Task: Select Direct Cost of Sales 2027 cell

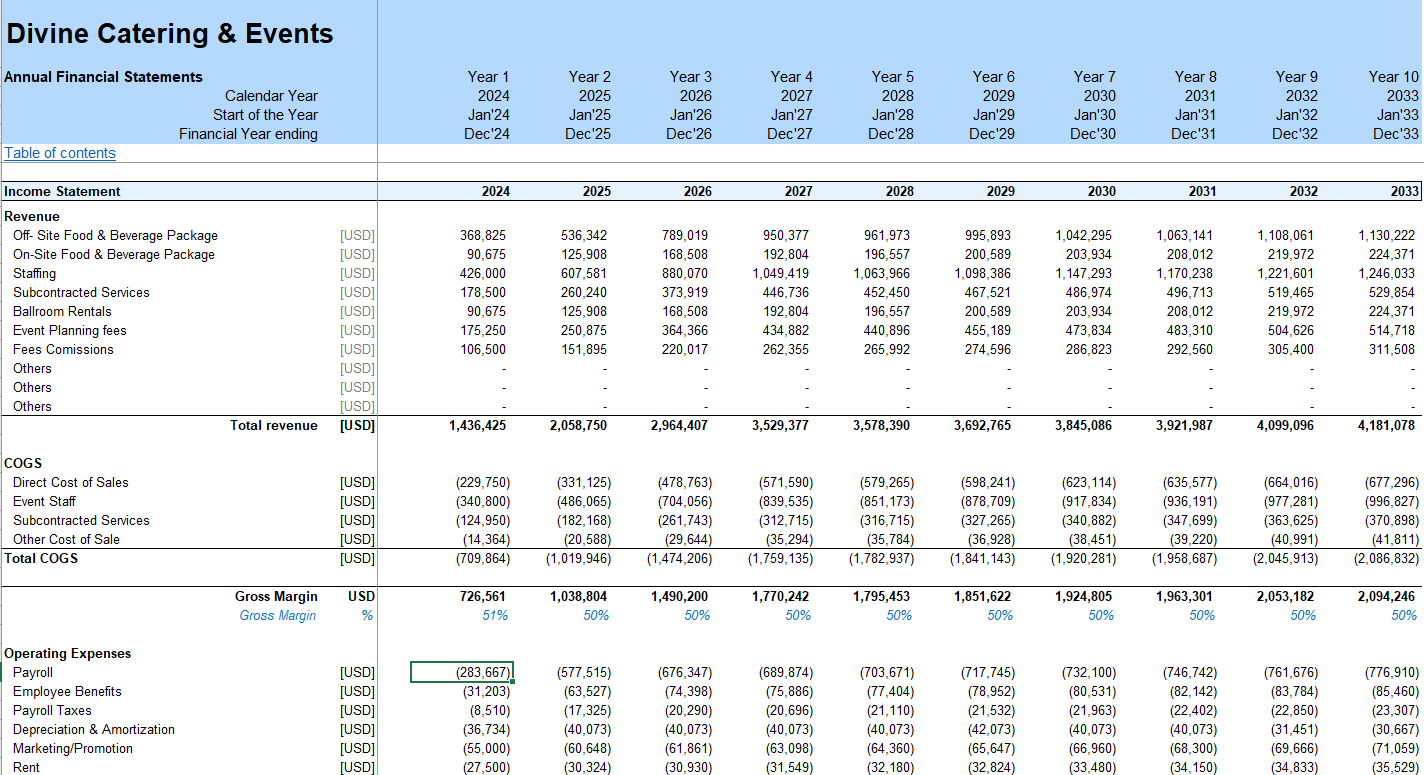Action: click(785, 483)
